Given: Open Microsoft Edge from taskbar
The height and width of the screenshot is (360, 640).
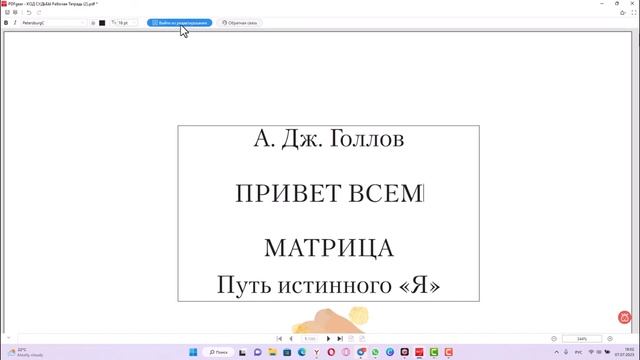Looking at the screenshot, I should pos(302,352).
